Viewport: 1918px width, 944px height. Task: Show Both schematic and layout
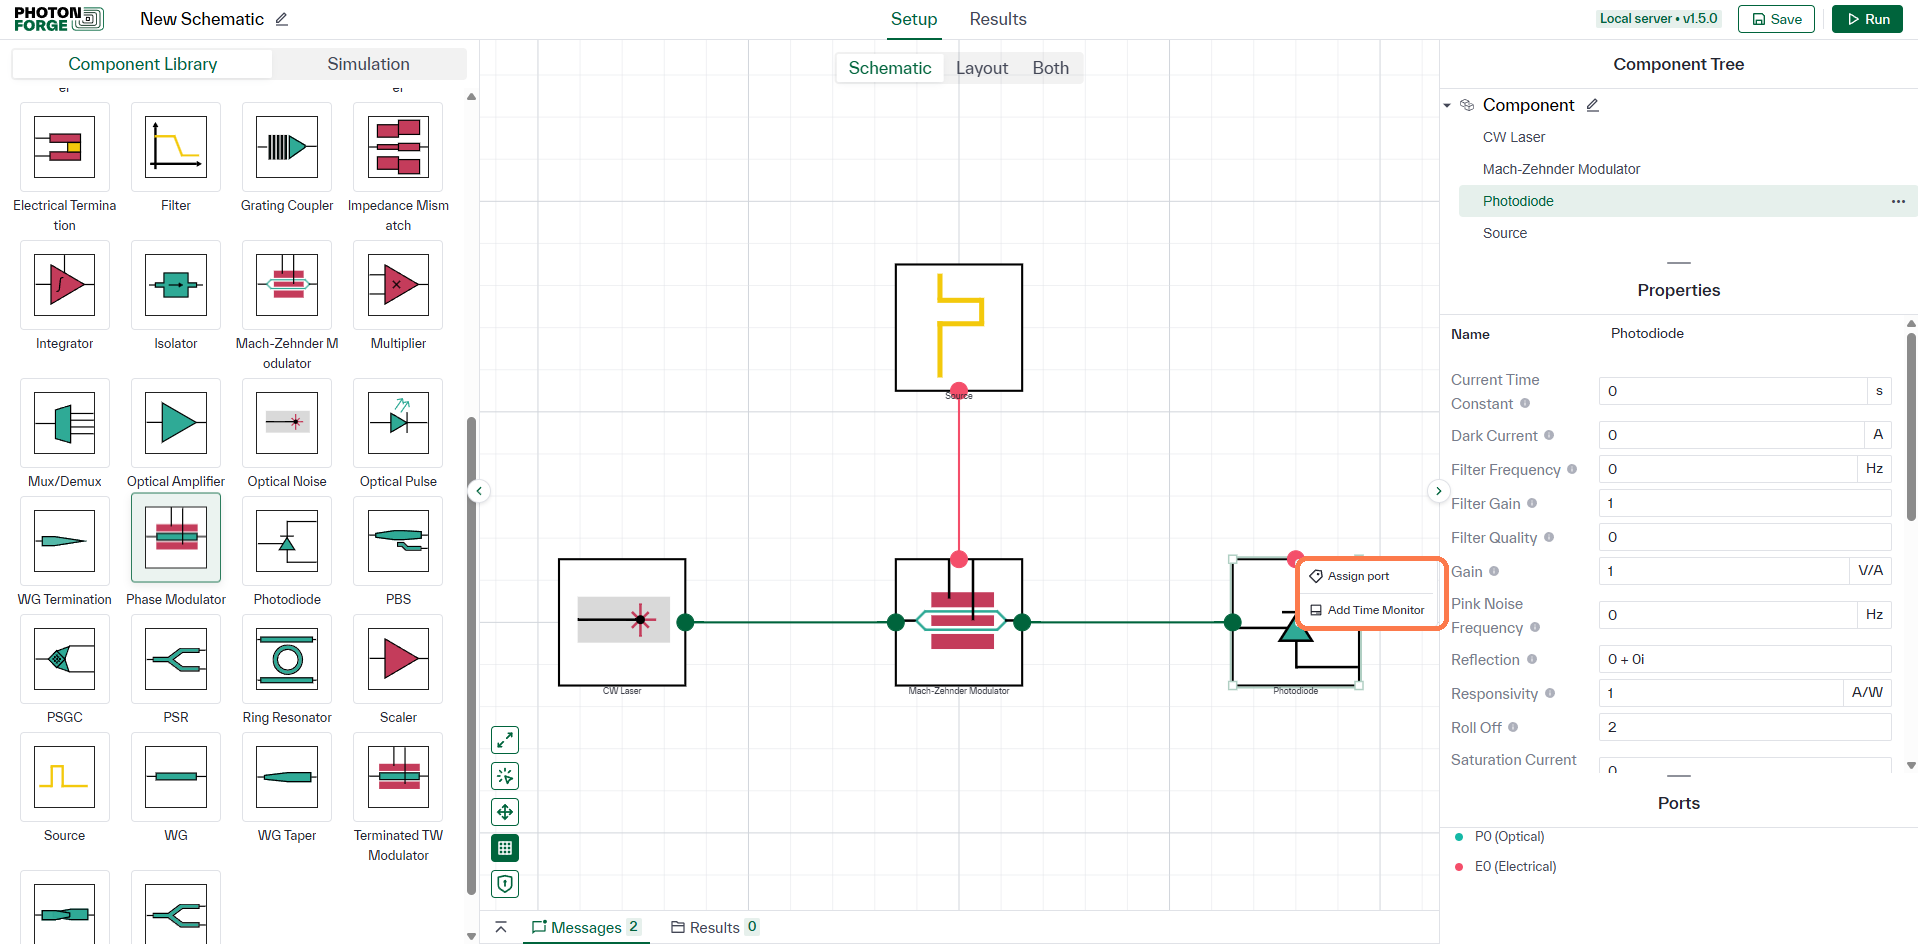click(x=1050, y=68)
